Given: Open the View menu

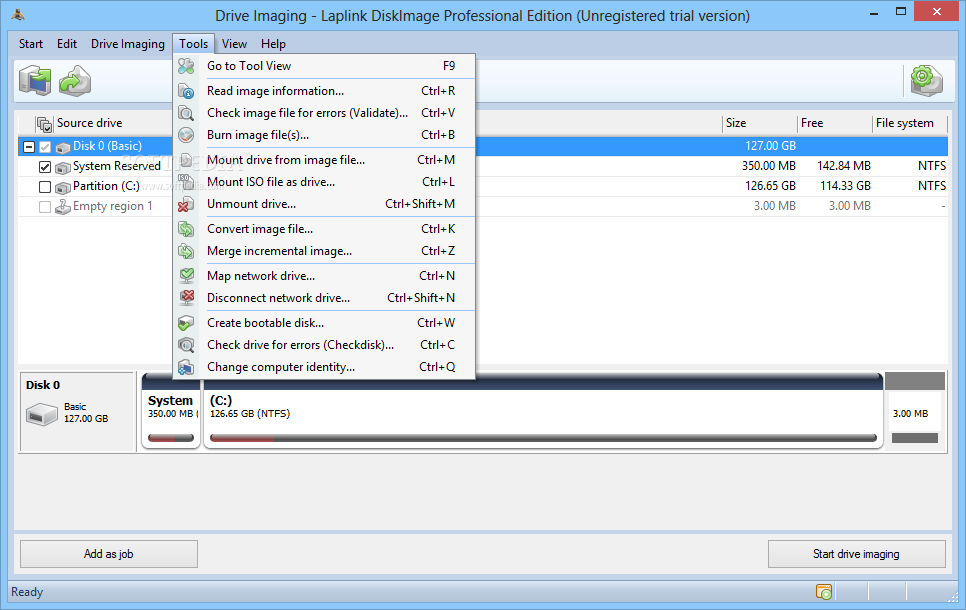Looking at the screenshot, I should pyautogui.click(x=234, y=44).
